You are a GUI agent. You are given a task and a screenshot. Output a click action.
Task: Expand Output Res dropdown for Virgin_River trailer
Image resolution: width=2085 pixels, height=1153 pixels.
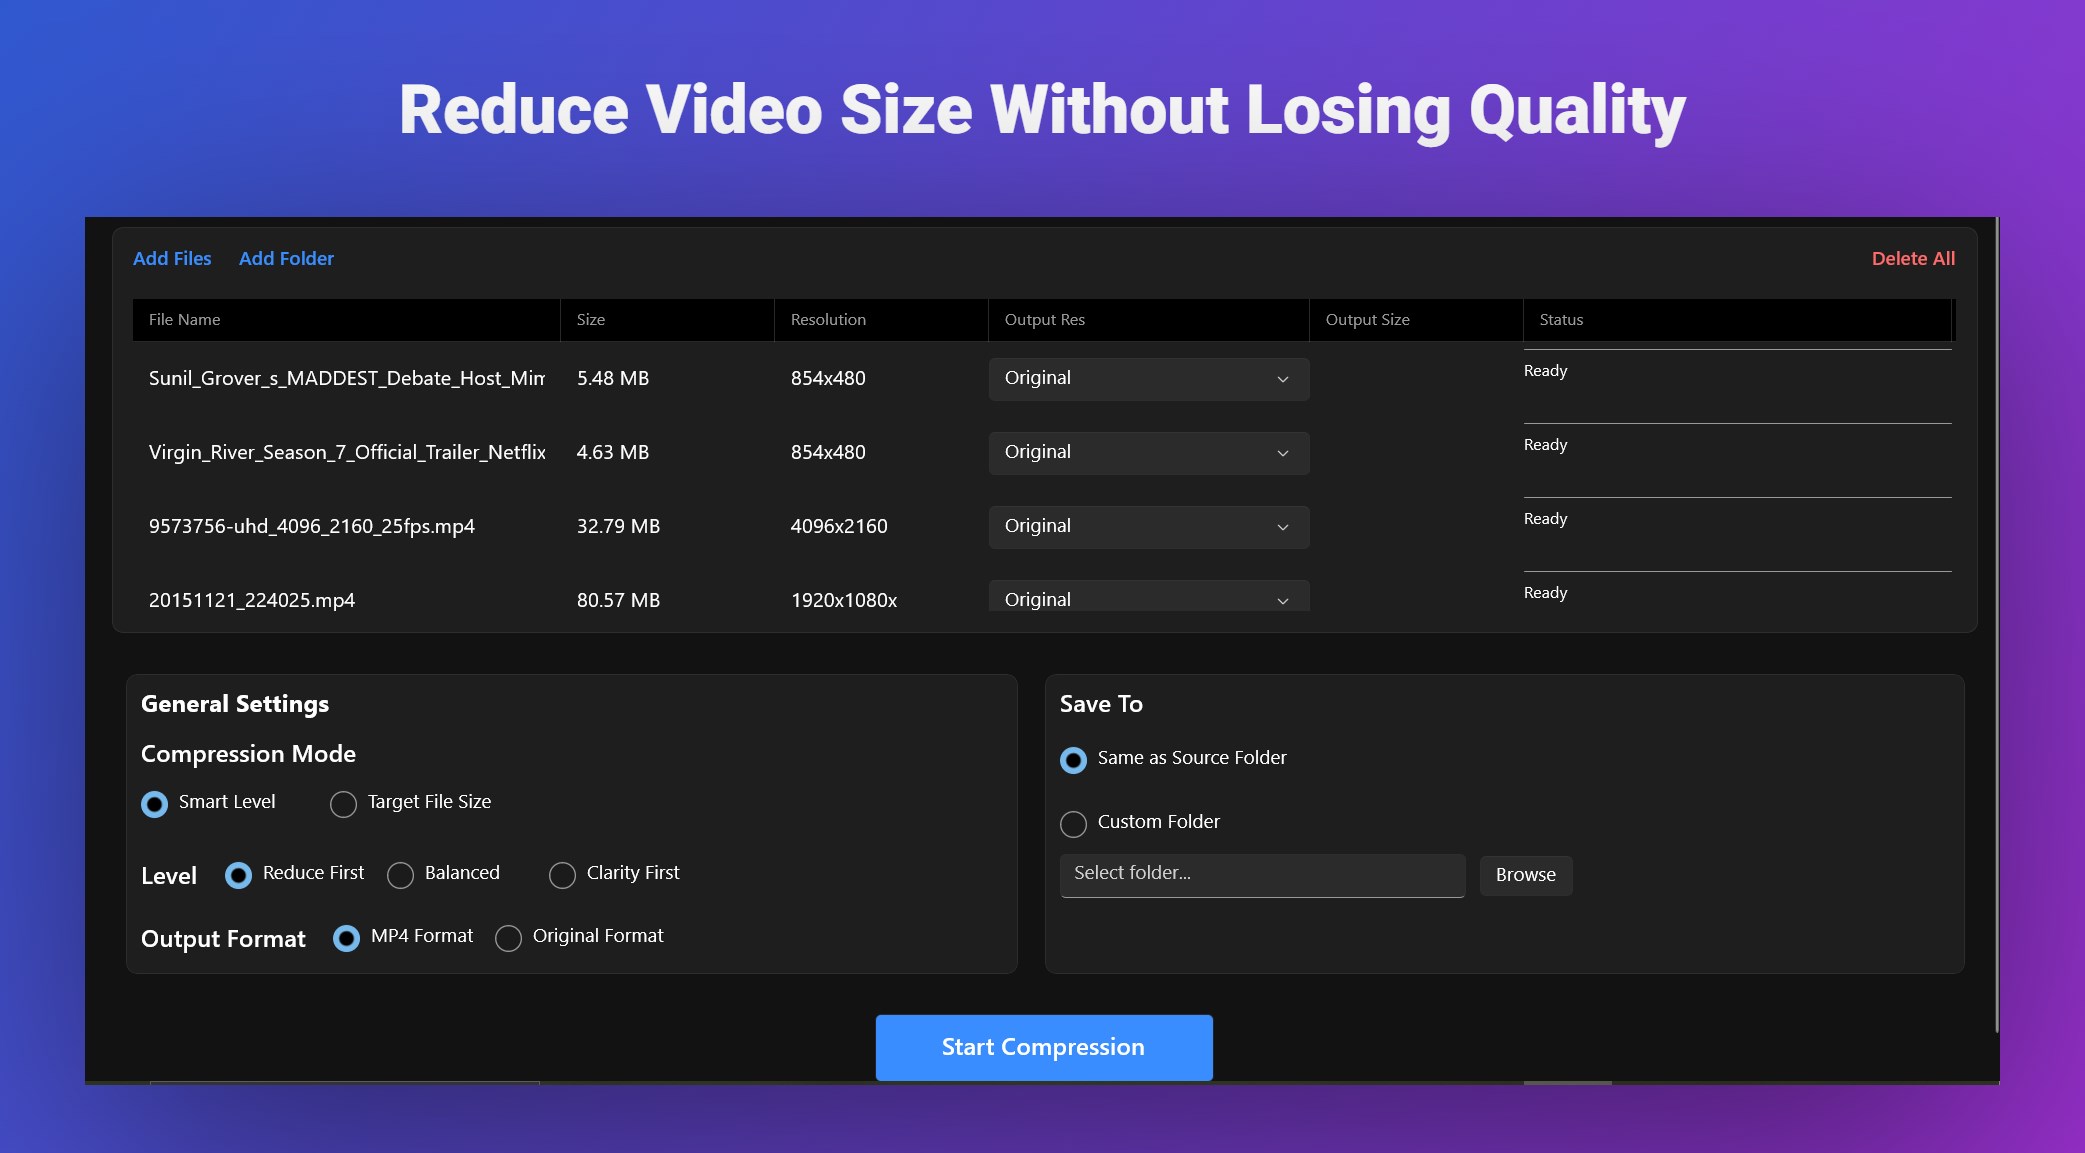tap(1148, 453)
